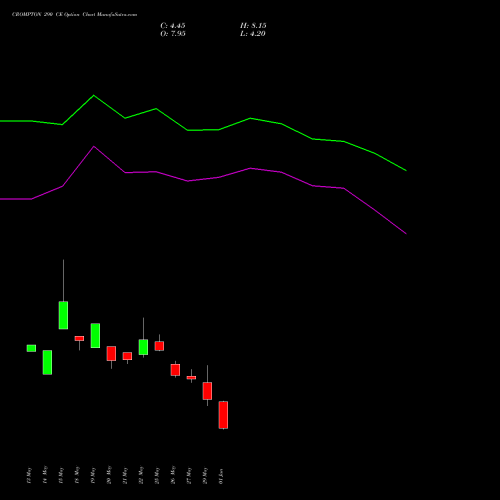The image size is (500, 500).
Task: Click the low value L: 4.20
Action: pos(253,34)
